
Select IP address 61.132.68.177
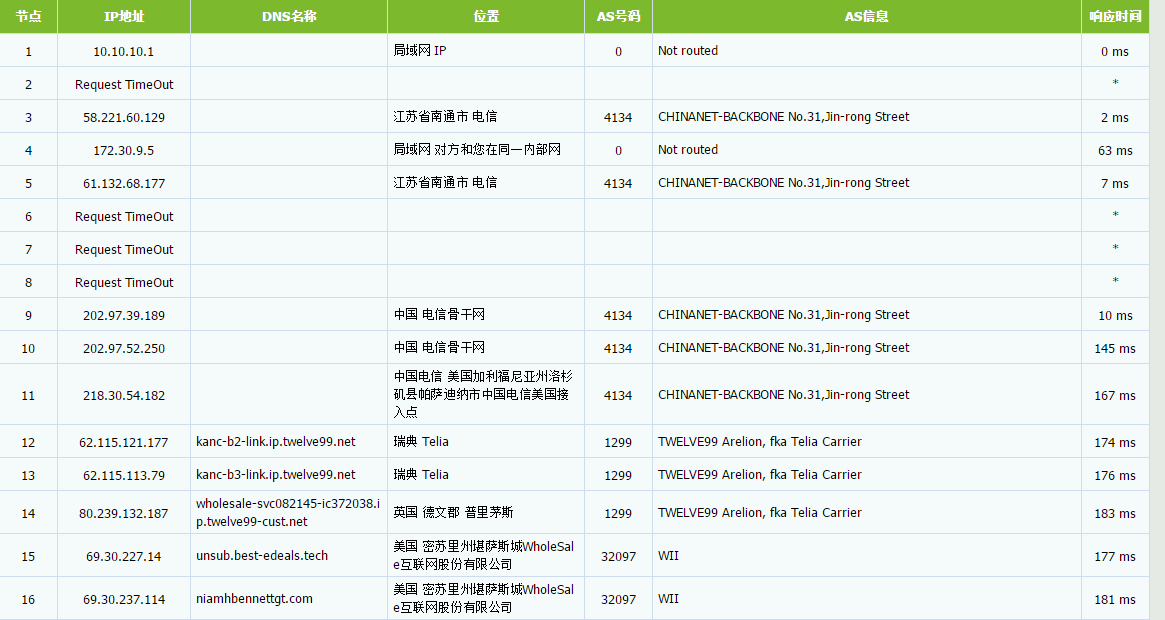(124, 184)
